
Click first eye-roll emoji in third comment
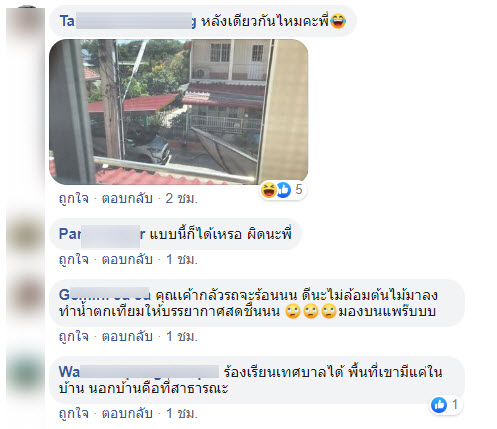click(293, 312)
